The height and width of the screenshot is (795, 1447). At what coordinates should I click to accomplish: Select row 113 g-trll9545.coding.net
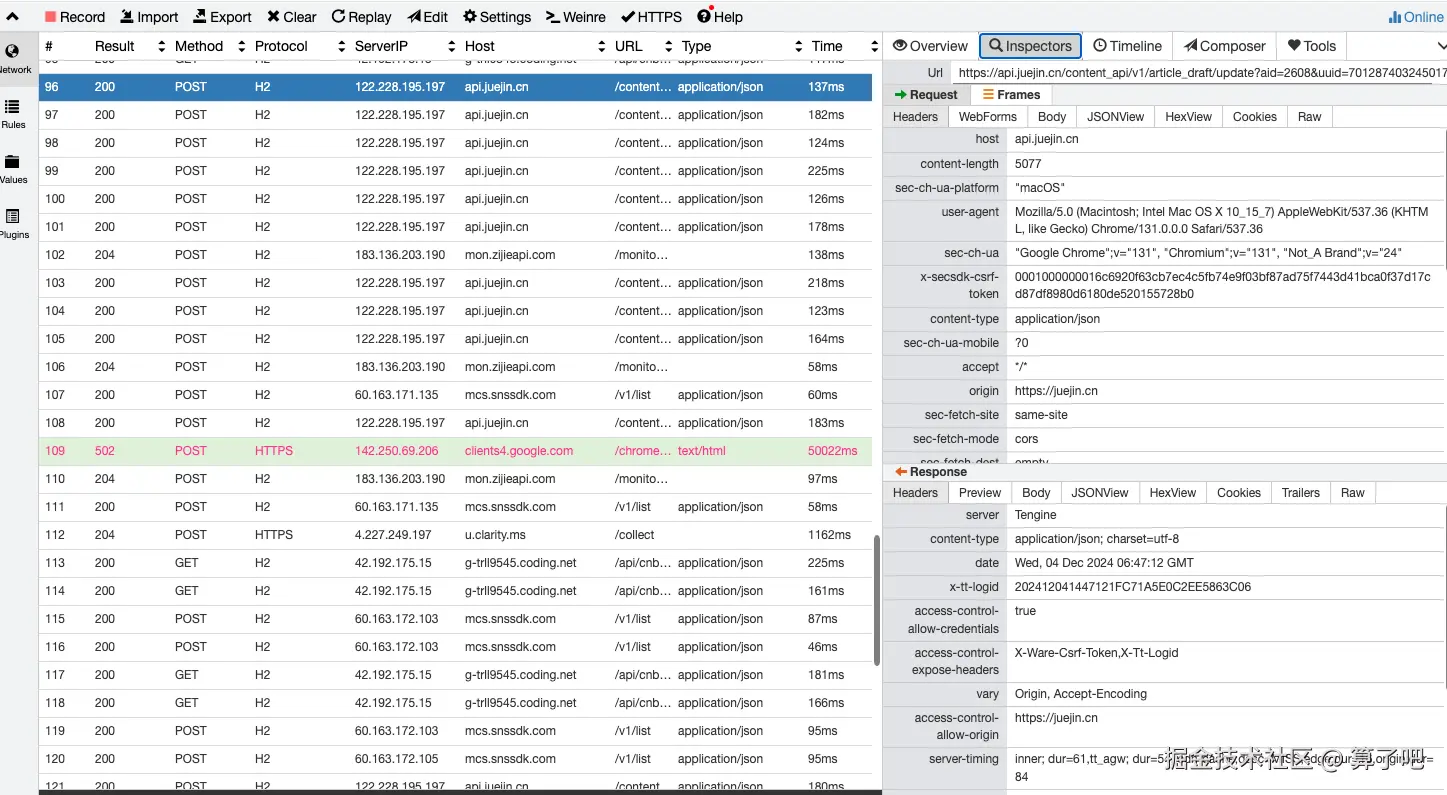(x=455, y=563)
